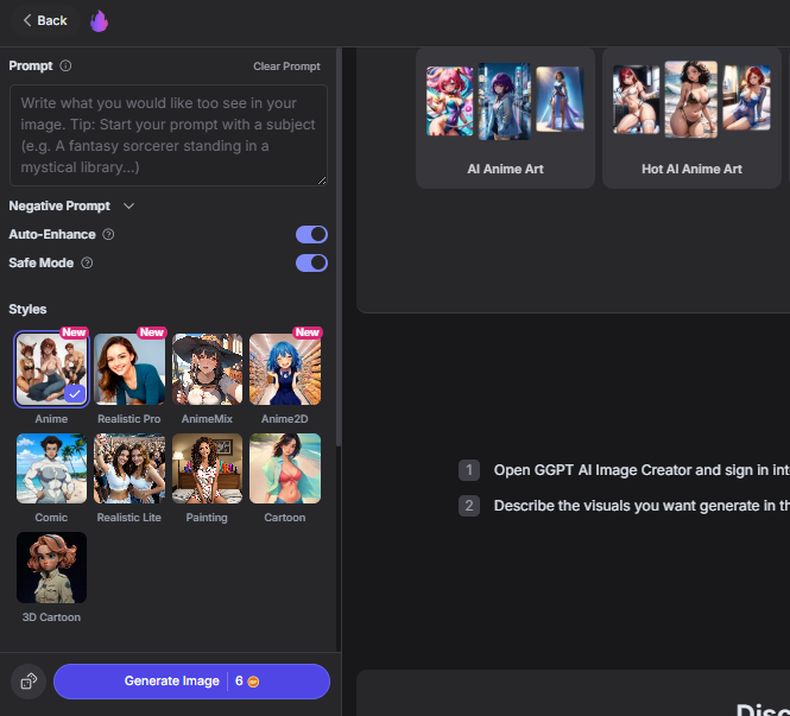The height and width of the screenshot is (716, 790).
Task: Click the Generate Image button
Action: point(191,681)
